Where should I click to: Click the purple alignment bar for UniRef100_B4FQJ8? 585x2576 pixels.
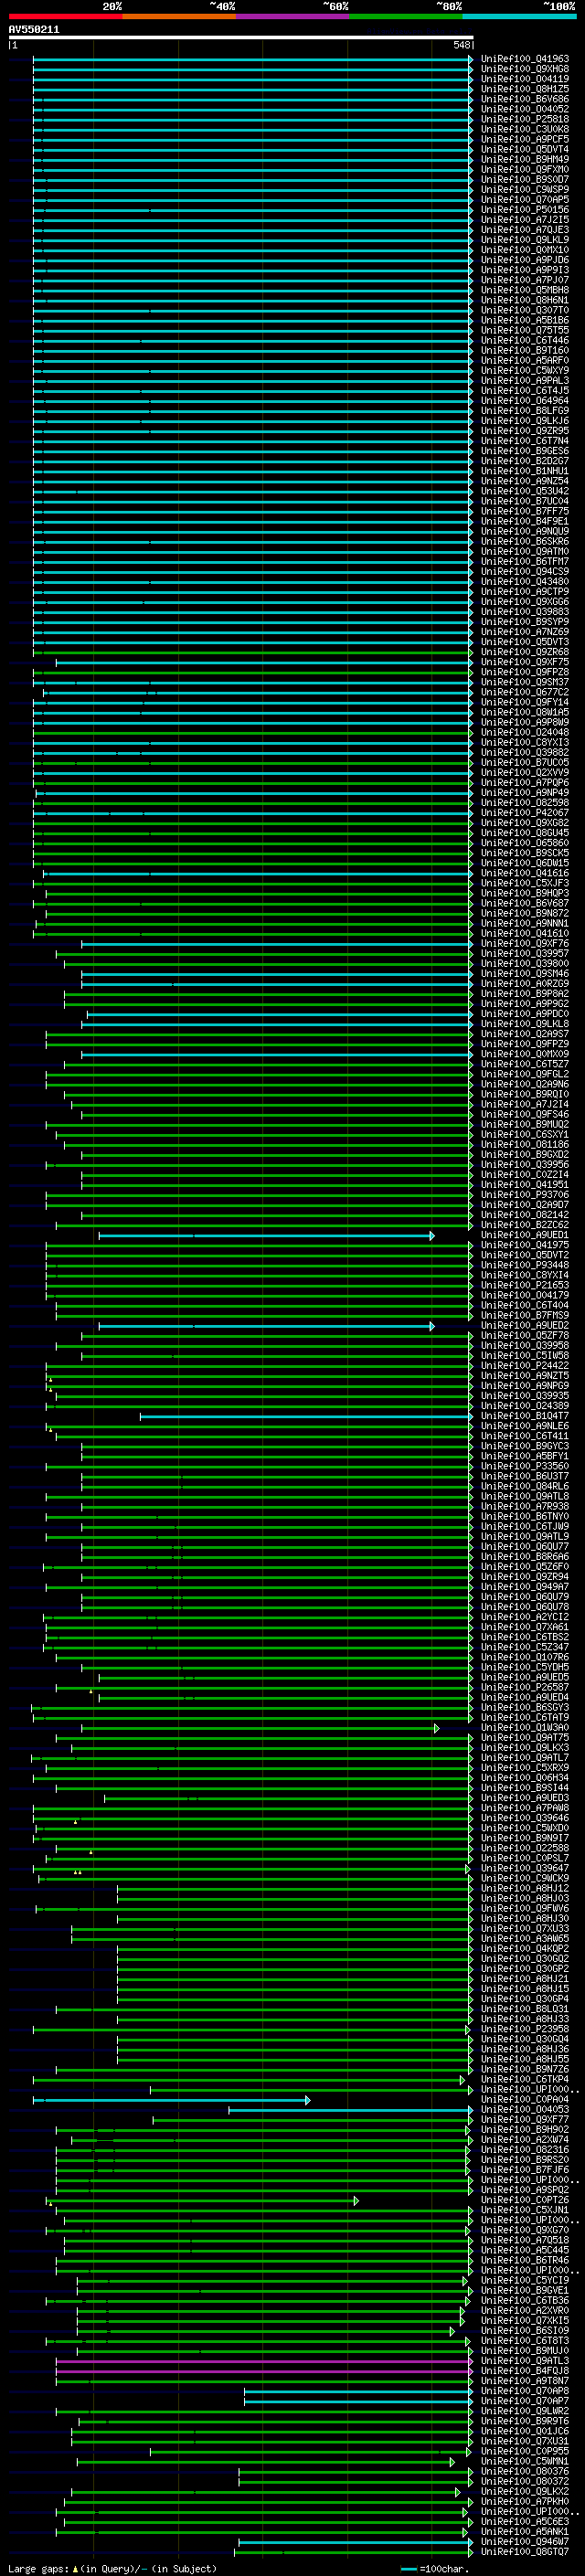pos(264,2371)
